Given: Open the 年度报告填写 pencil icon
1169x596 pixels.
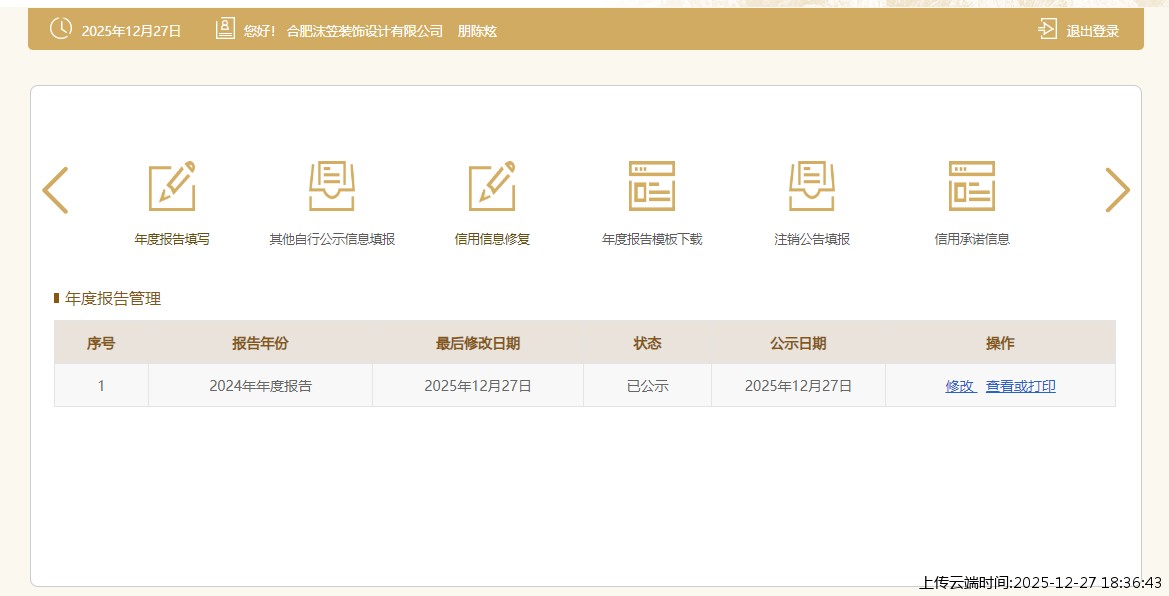Looking at the screenshot, I should [x=172, y=186].
